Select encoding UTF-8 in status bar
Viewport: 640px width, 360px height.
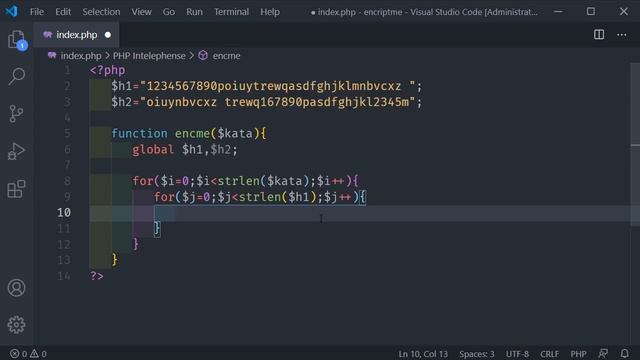517,353
